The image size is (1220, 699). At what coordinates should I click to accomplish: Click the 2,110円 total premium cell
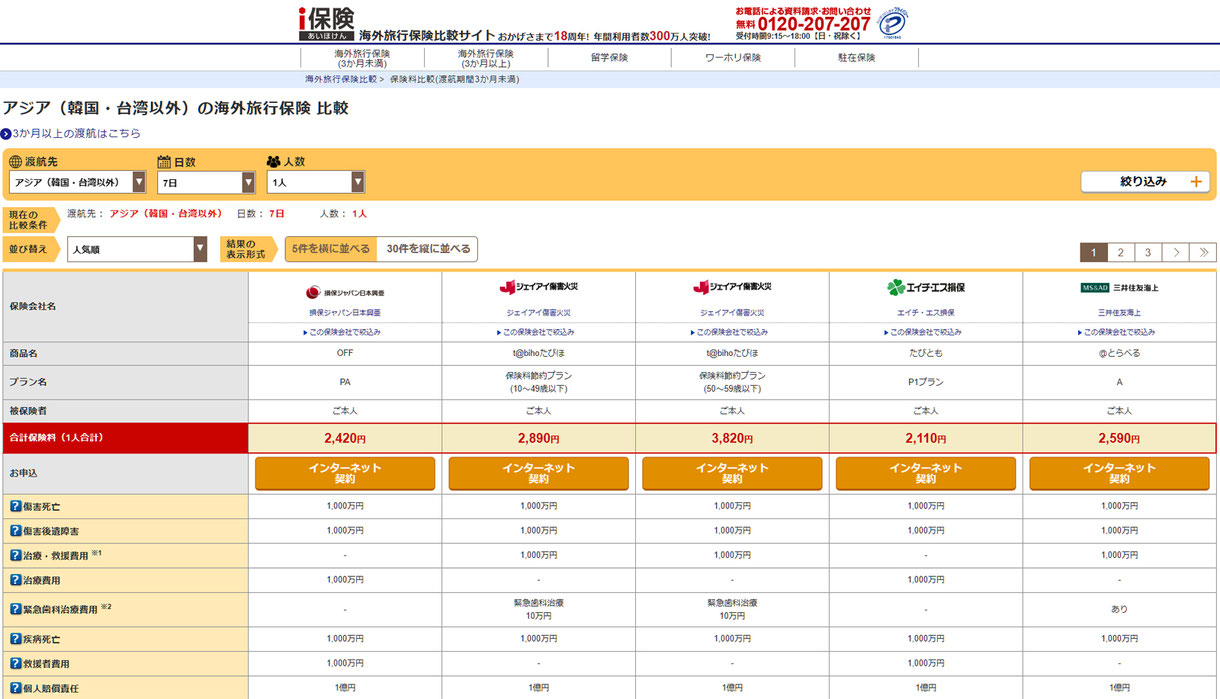click(x=926, y=438)
